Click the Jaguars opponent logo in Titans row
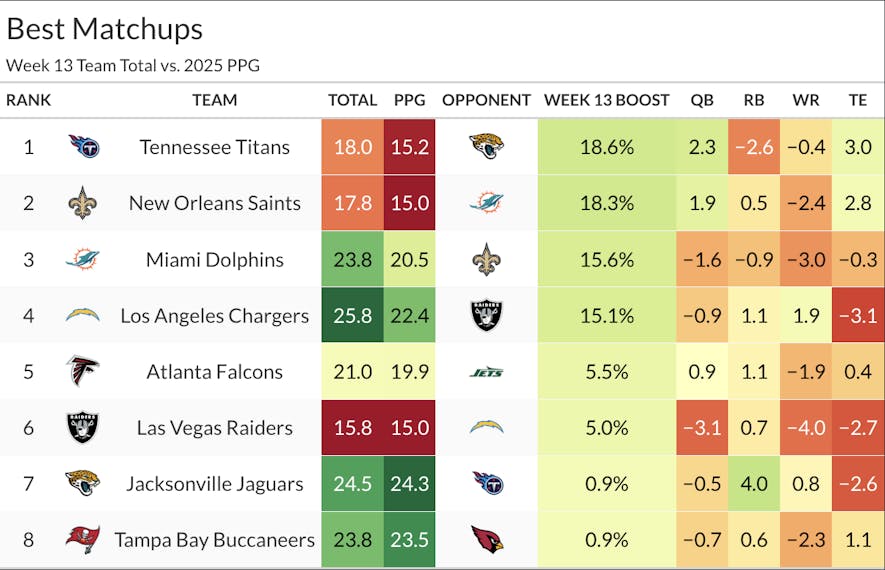 (x=486, y=147)
